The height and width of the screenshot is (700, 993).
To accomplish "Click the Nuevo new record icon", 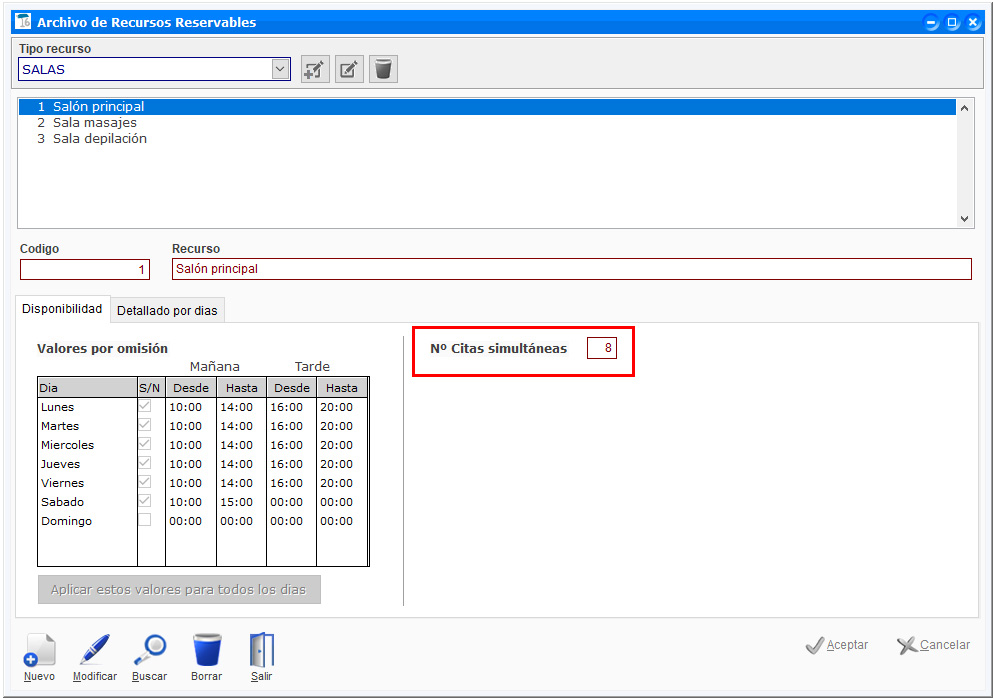I will point(39,651).
